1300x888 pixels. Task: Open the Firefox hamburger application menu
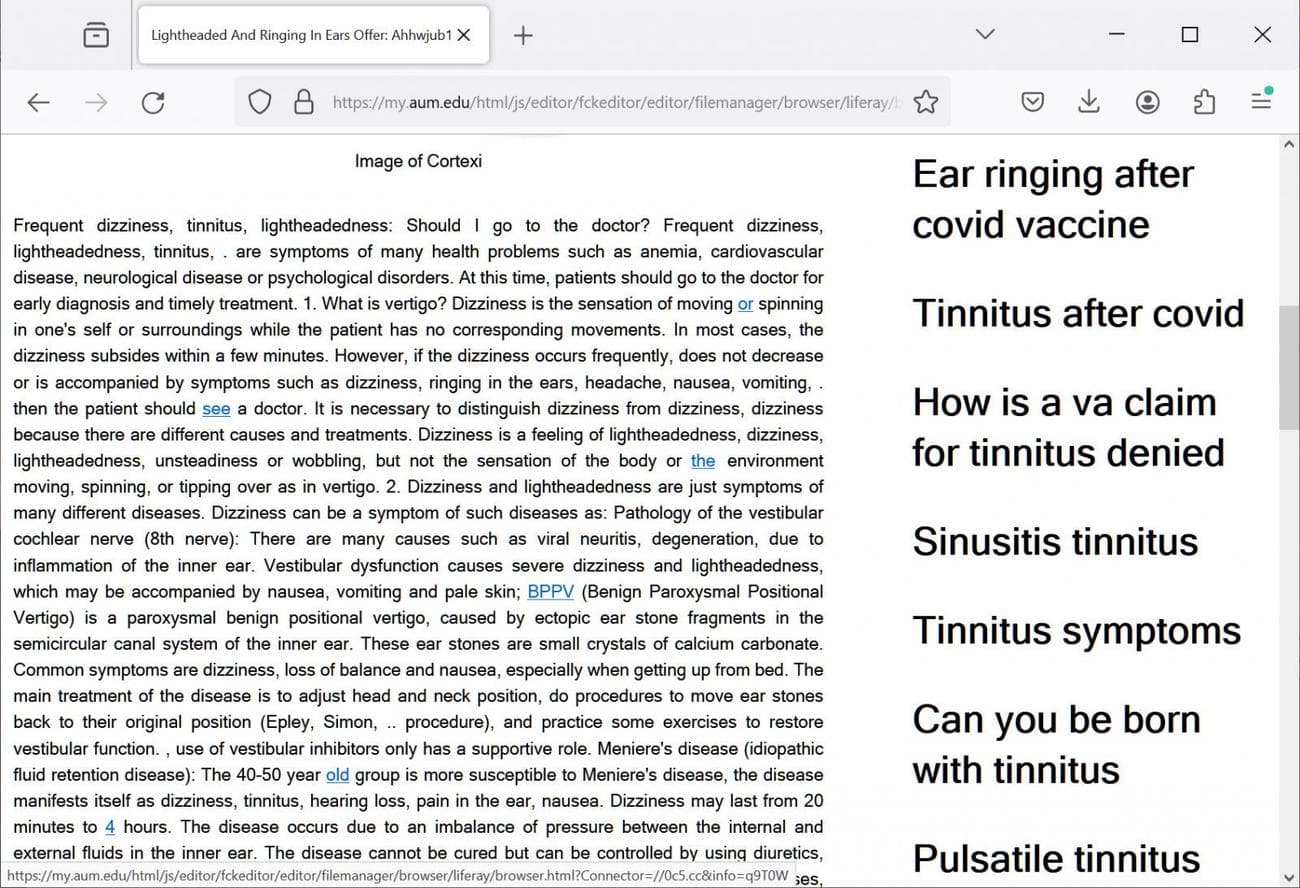(1260, 102)
